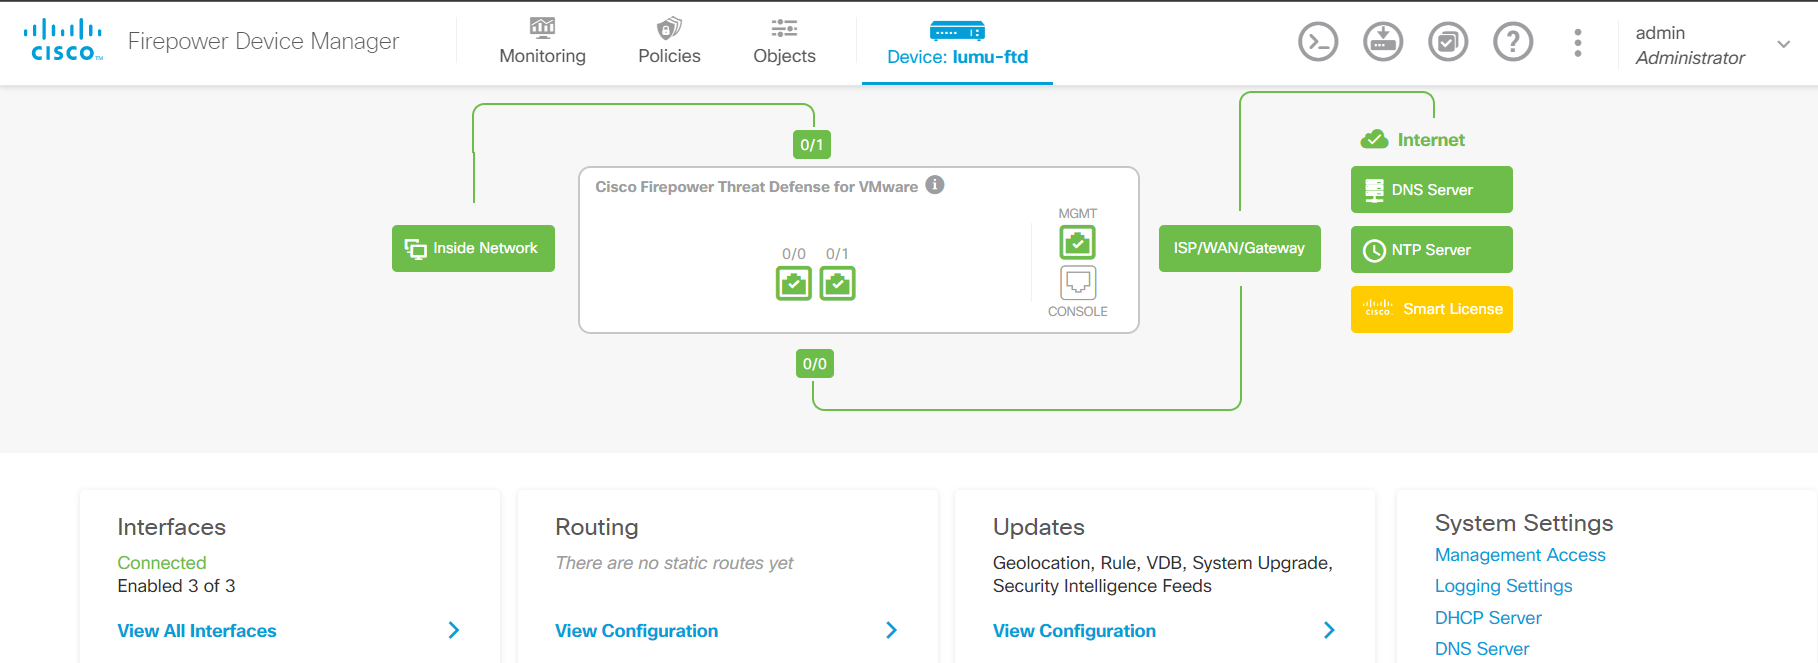Viewport: 1818px width, 663px height.
Task: Click the 0/1 interface port icon
Action: click(x=837, y=284)
